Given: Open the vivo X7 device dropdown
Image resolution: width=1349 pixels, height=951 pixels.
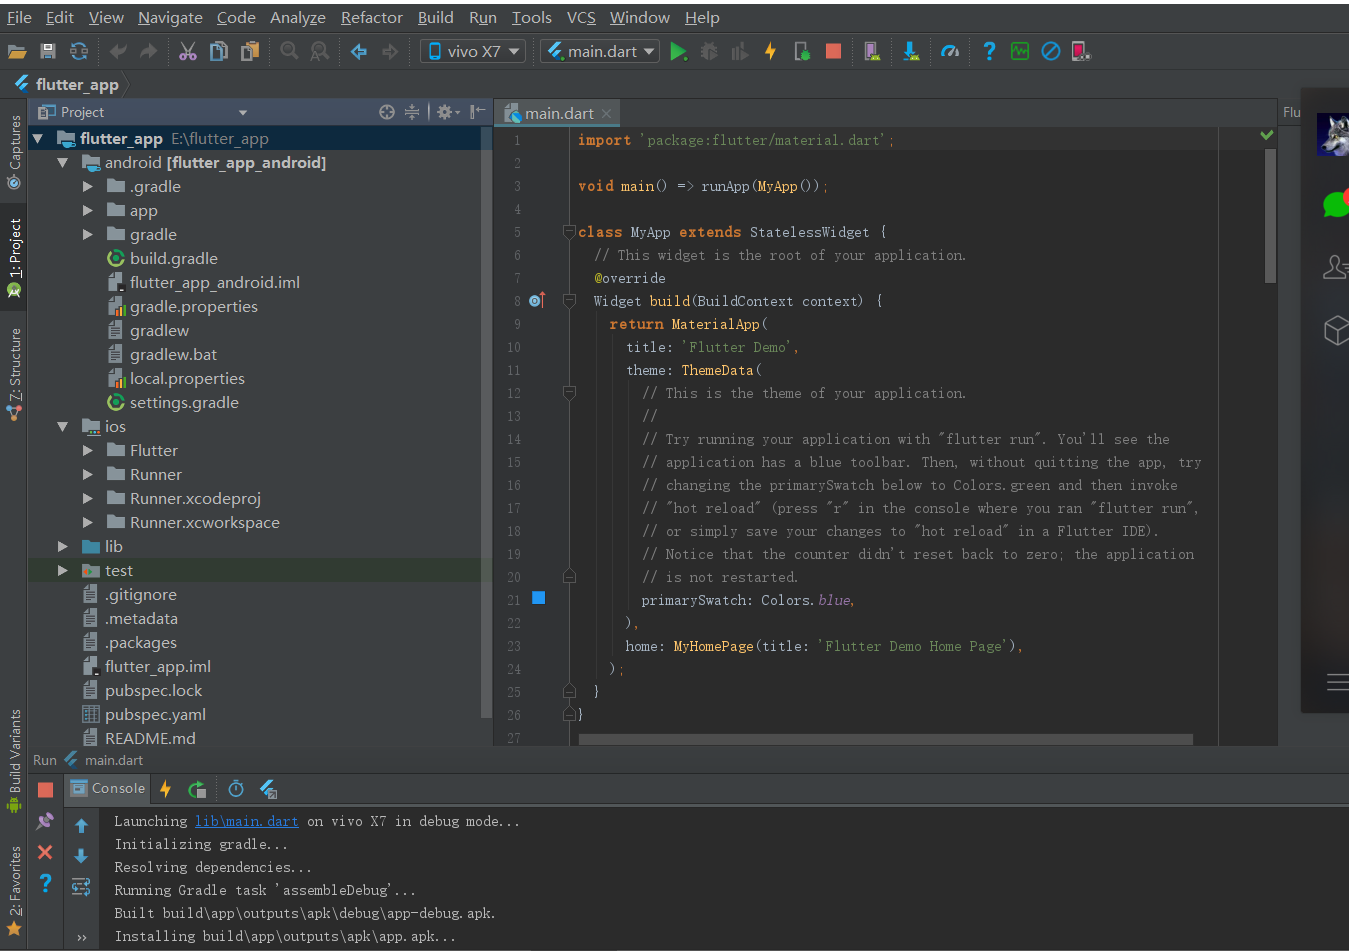Looking at the screenshot, I should (x=473, y=51).
